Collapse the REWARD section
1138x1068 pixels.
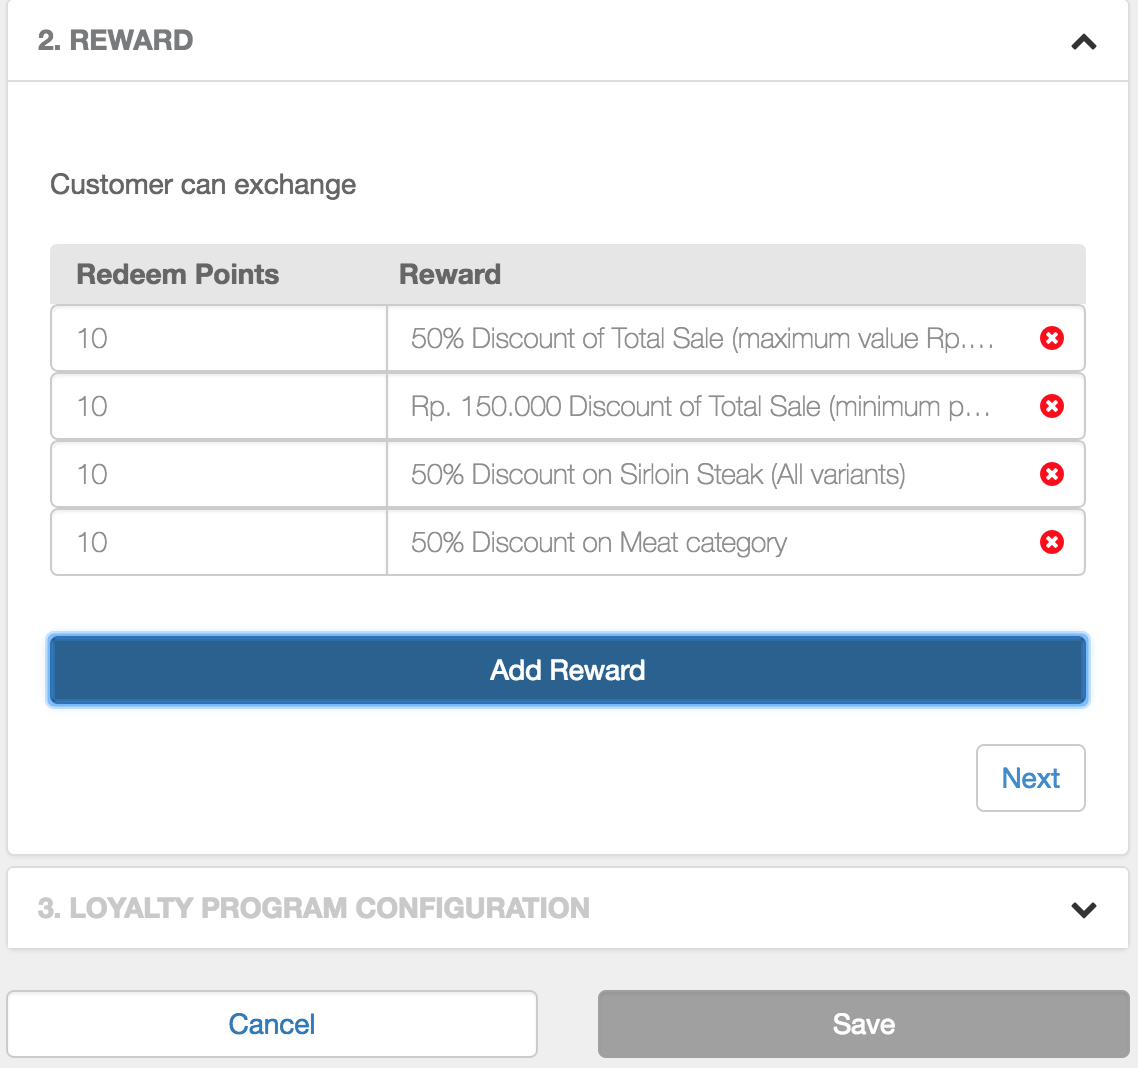1083,42
